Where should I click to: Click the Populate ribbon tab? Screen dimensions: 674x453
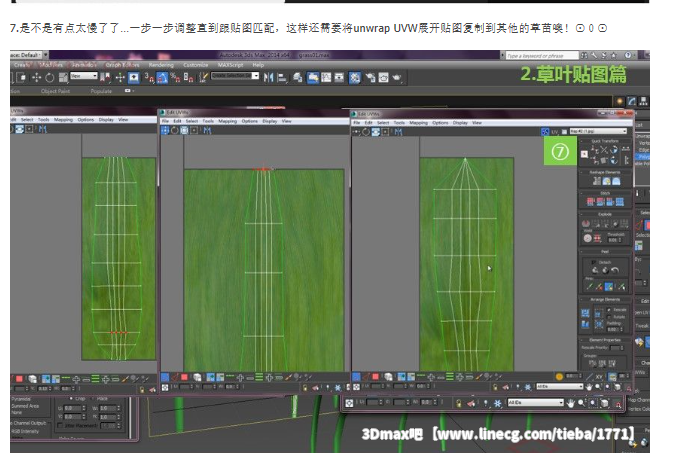click(x=101, y=91)
